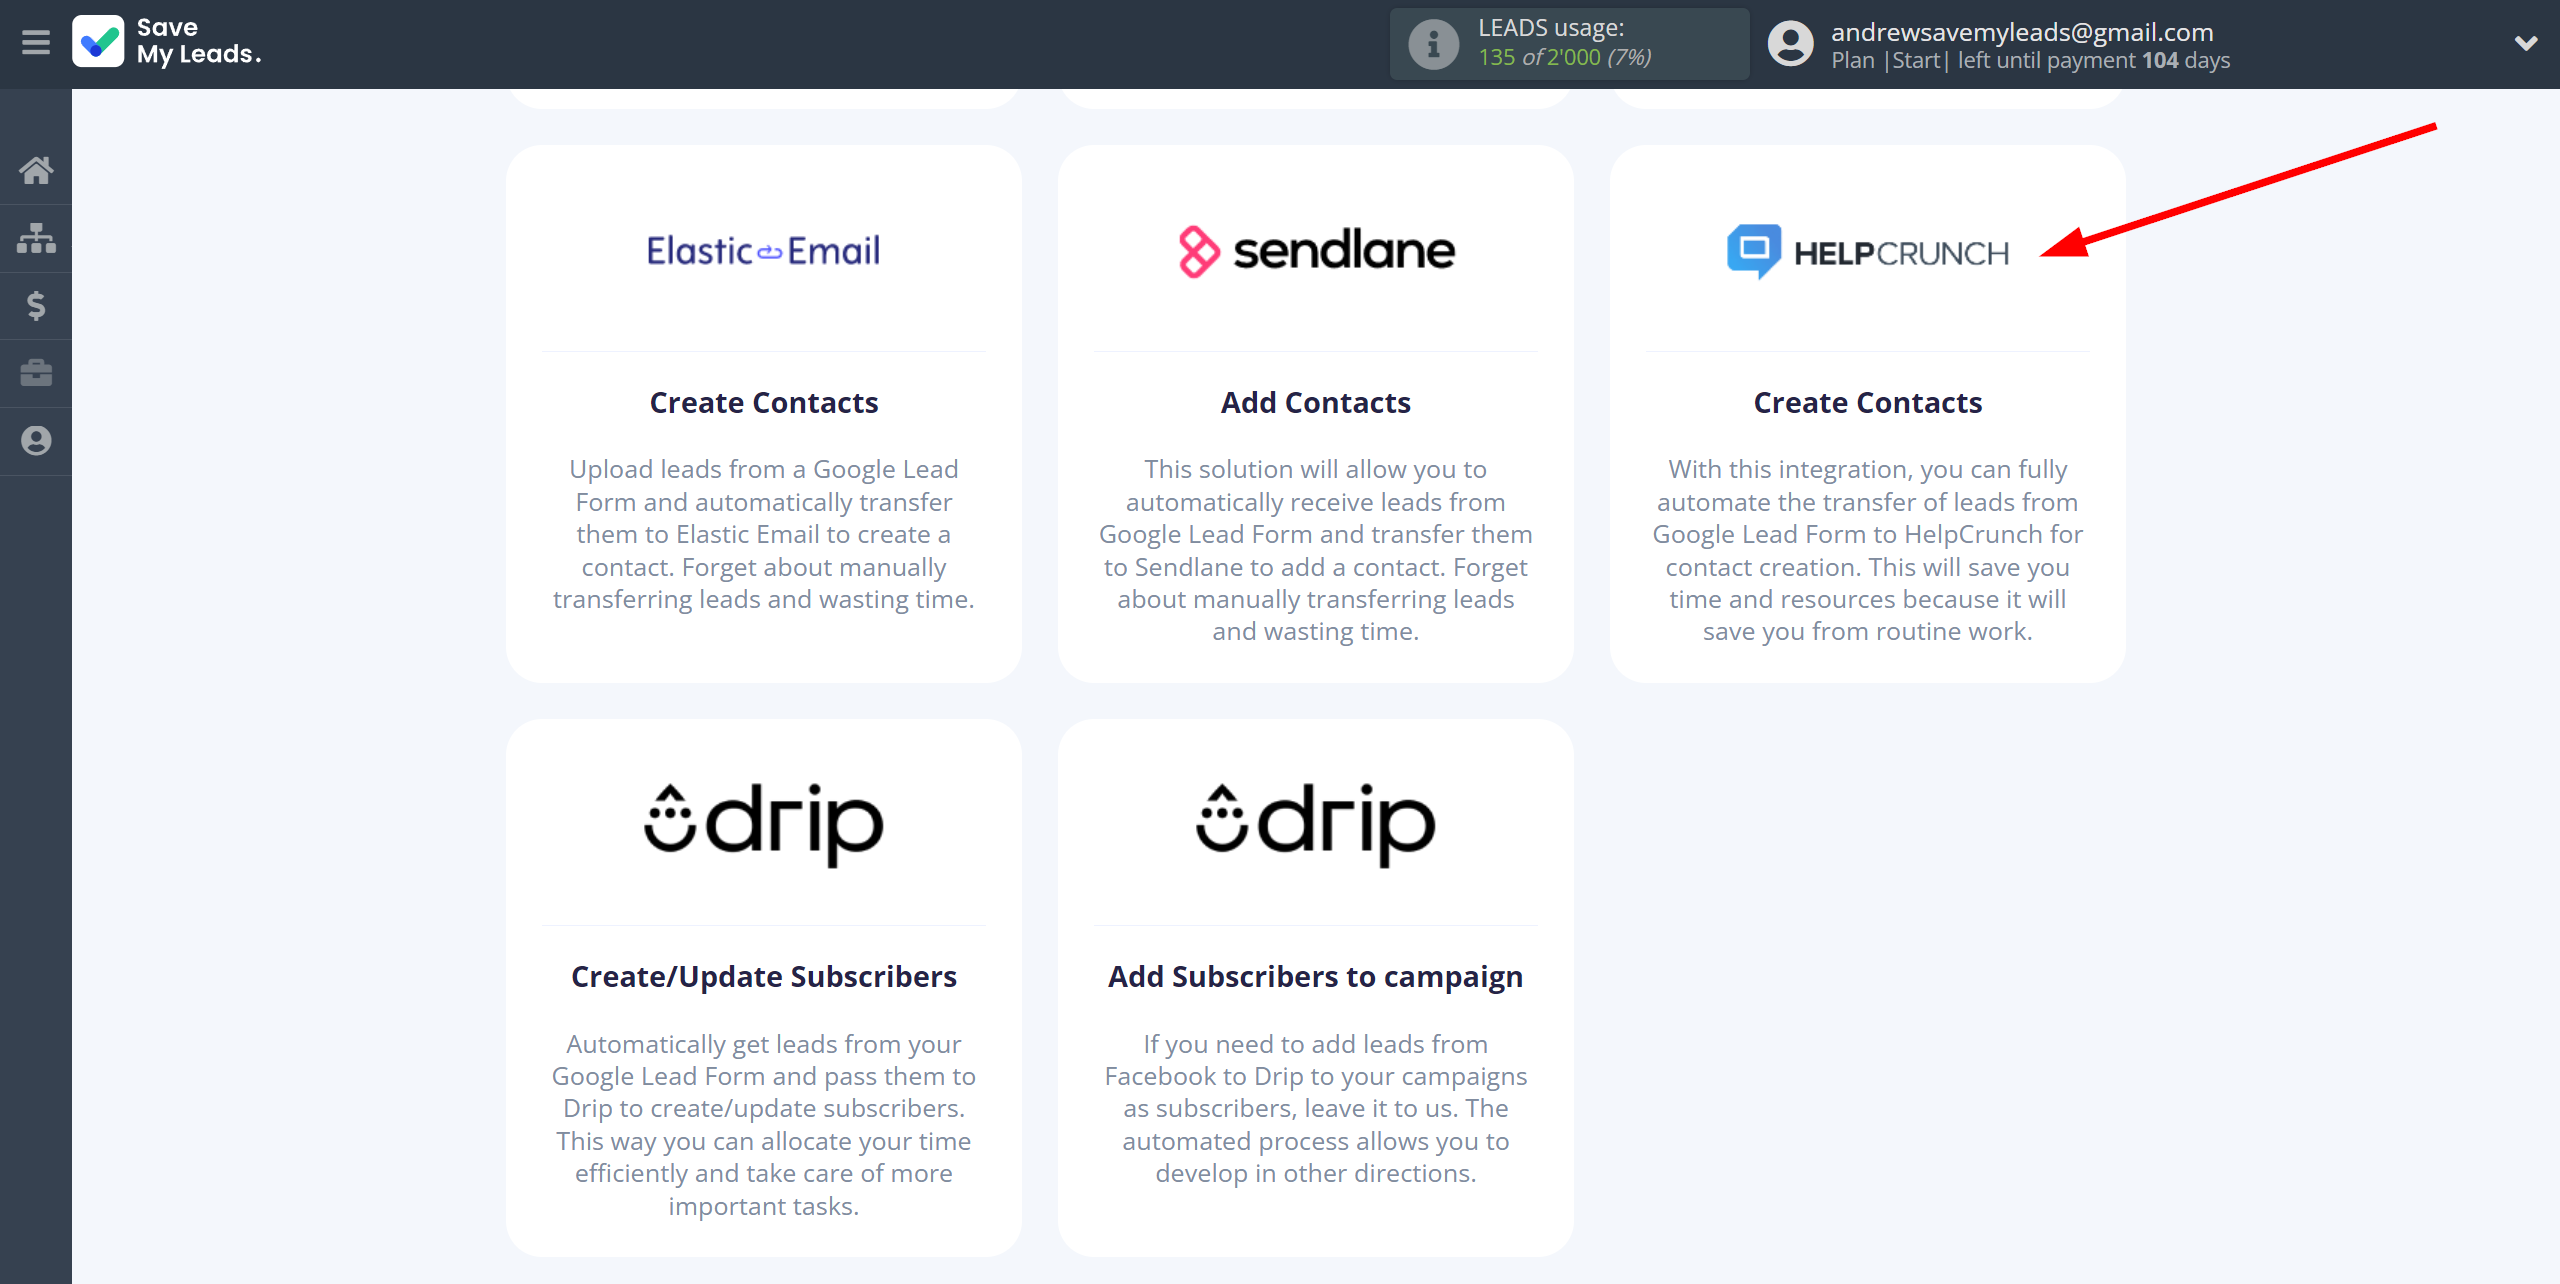
Task: Click HelpCrunch description starting 'With this integration'
Action: pyautogui.click(x=1867, y=550)
